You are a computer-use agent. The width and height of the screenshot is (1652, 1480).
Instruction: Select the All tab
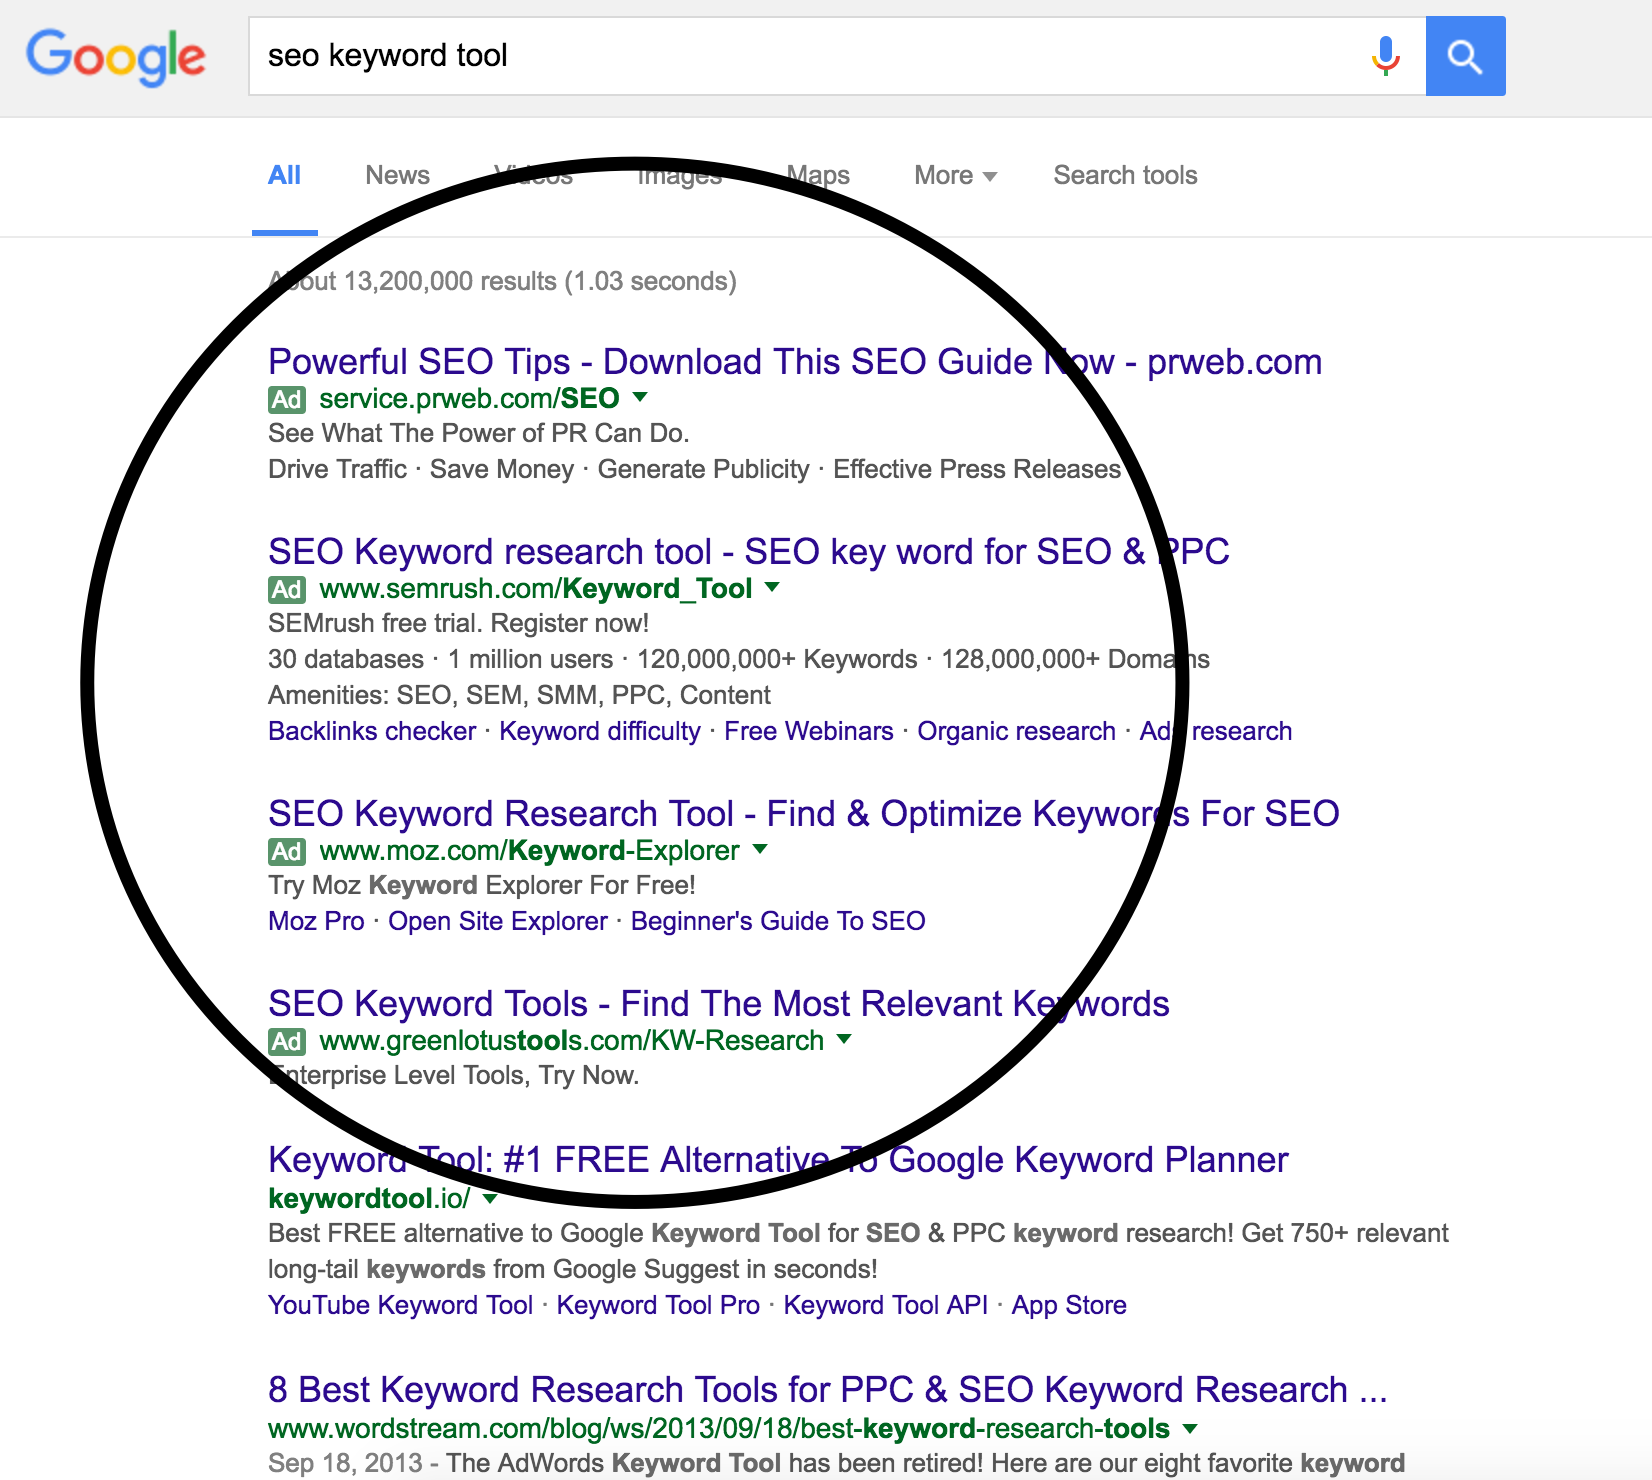284,176
